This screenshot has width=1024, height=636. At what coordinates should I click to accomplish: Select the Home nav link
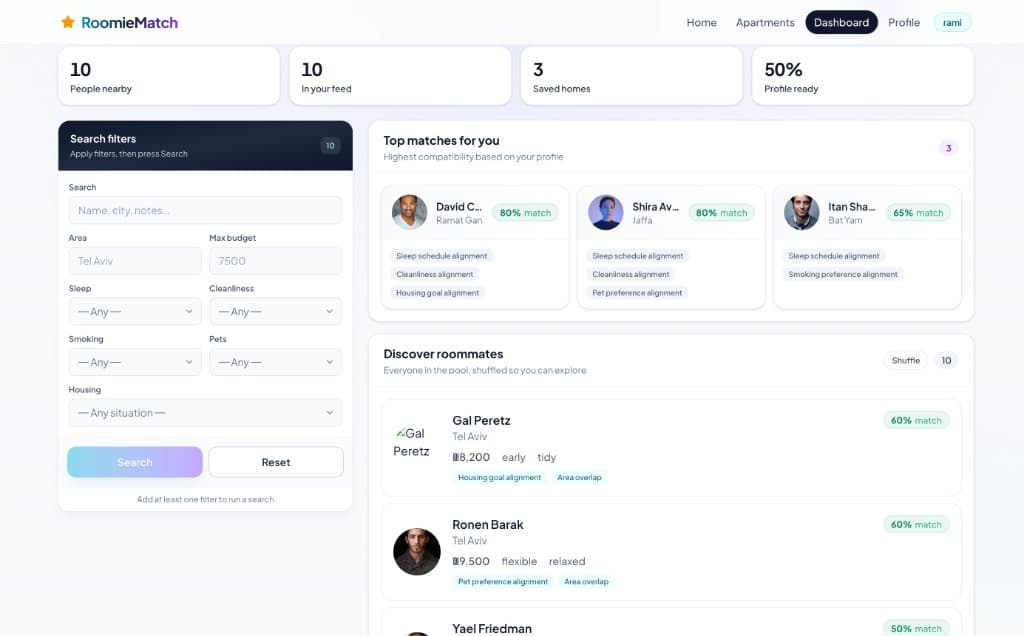point(701,22)
